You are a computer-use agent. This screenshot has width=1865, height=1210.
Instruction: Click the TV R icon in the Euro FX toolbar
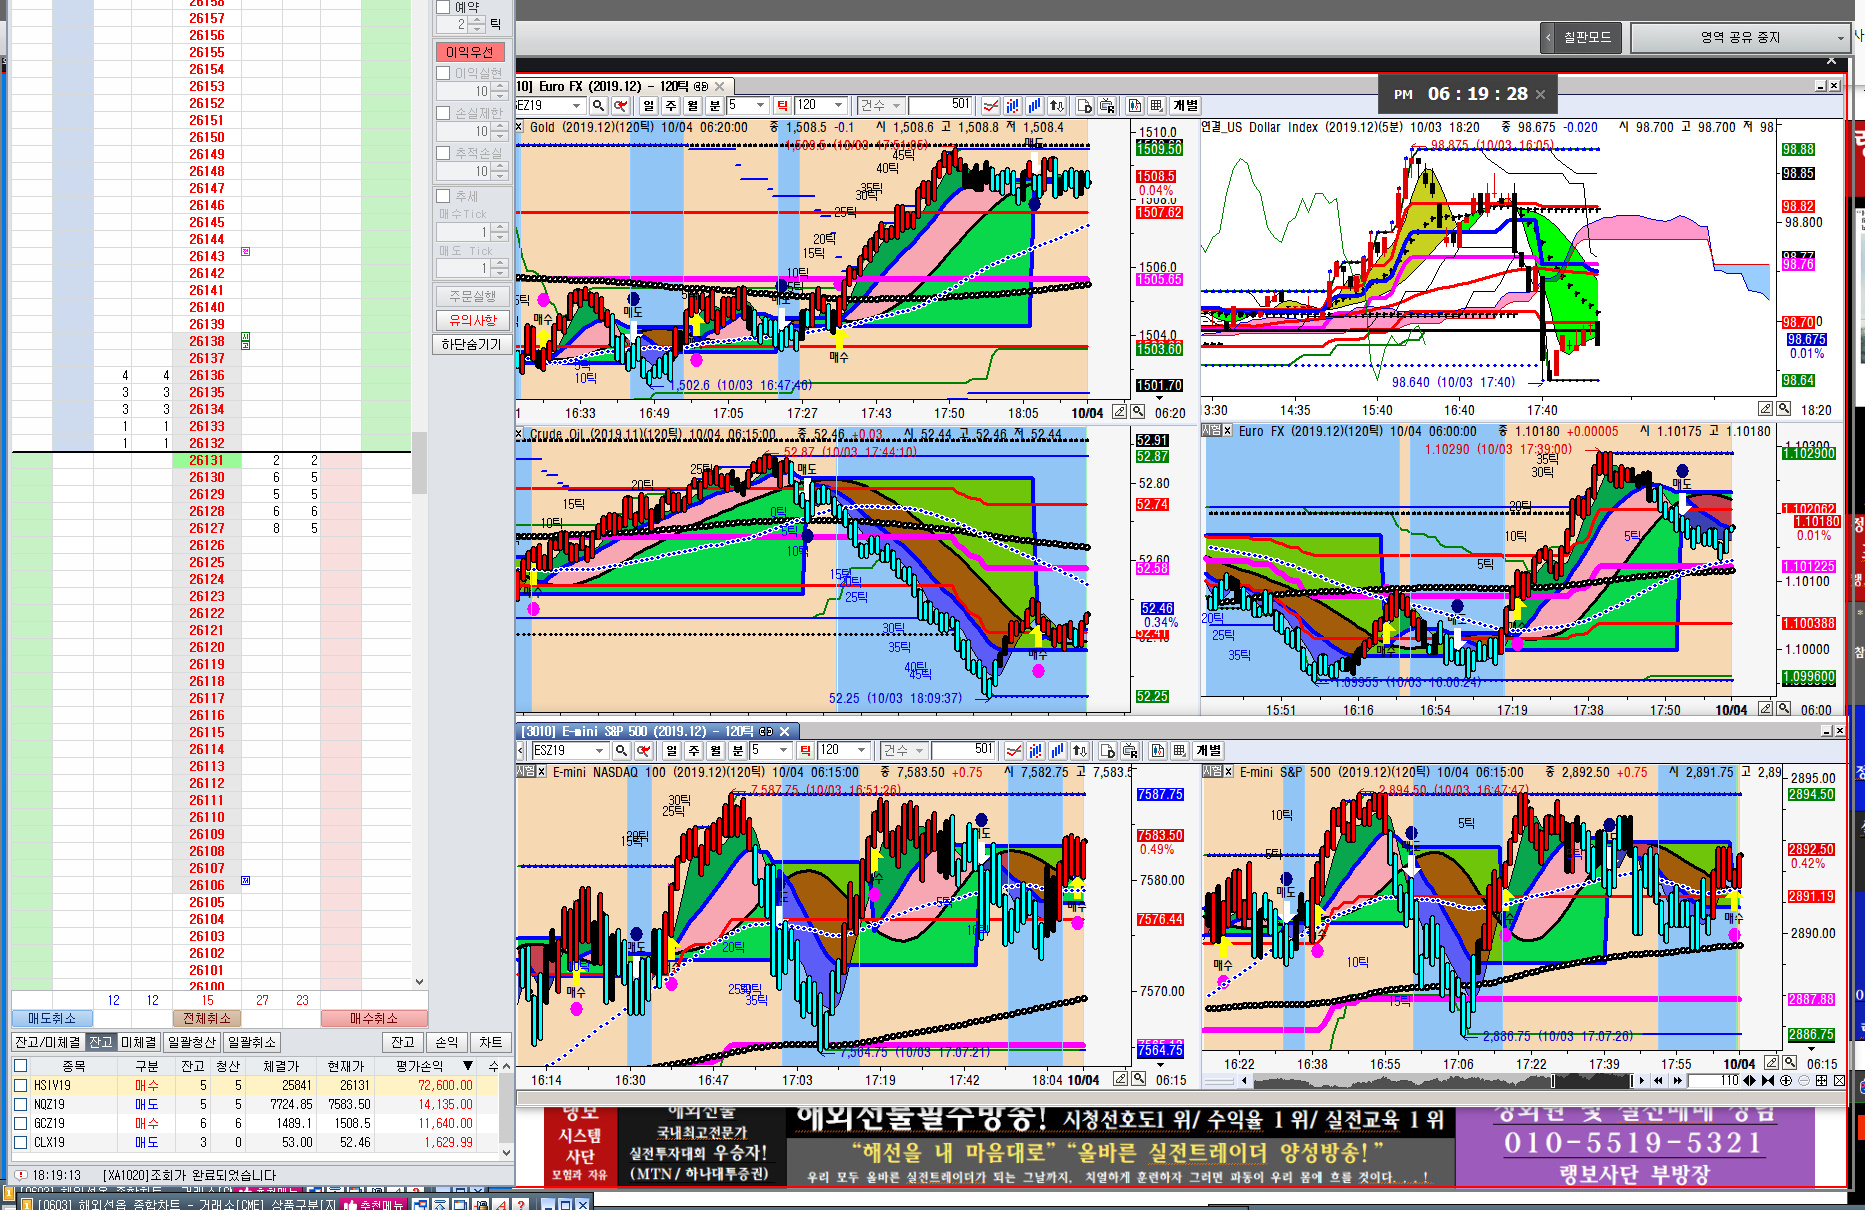tap(1107, 106)
